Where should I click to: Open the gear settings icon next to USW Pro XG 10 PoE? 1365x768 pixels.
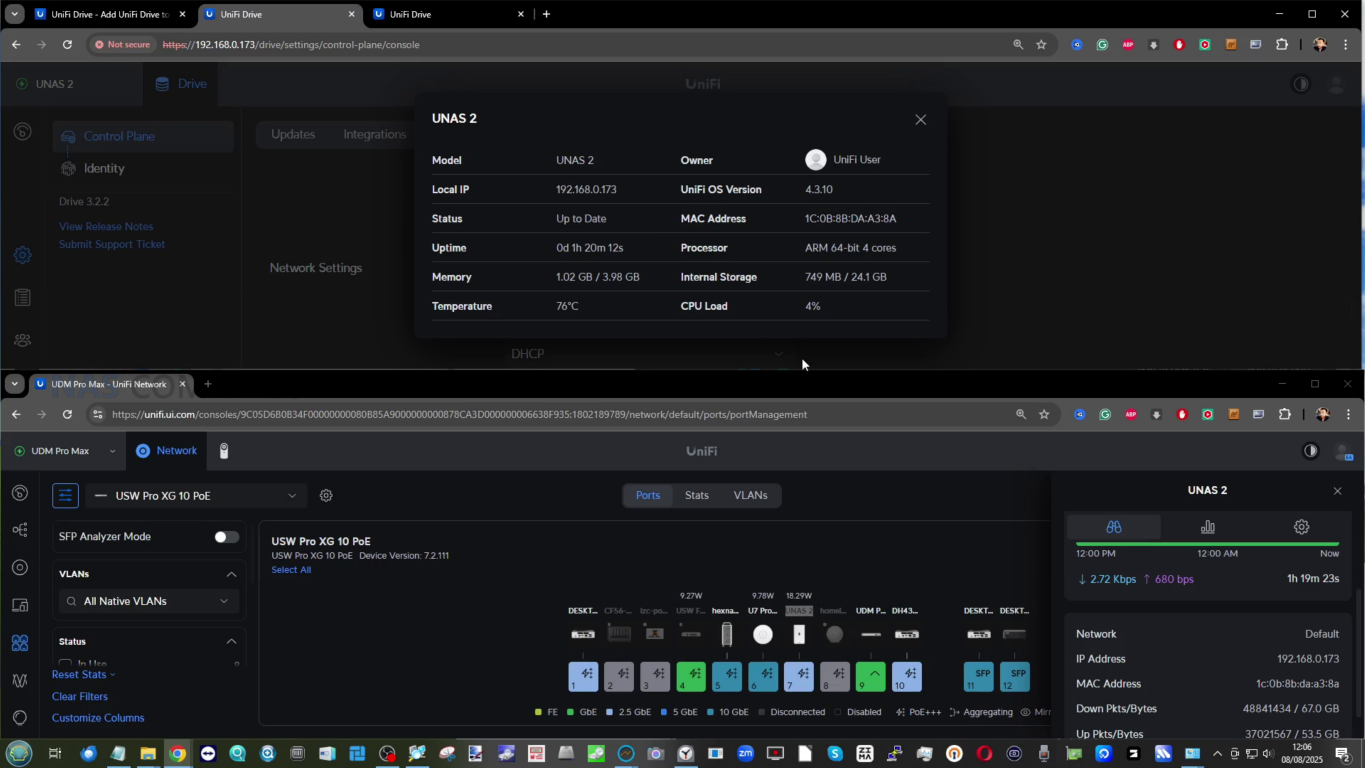tap(326, 495)
